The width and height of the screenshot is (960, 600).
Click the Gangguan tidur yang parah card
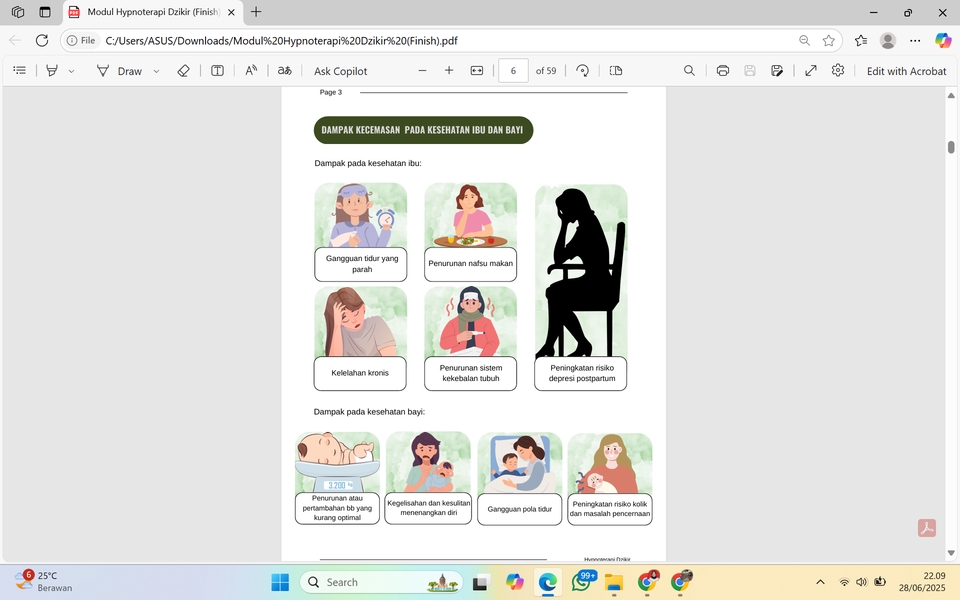[x=361, y=232]
